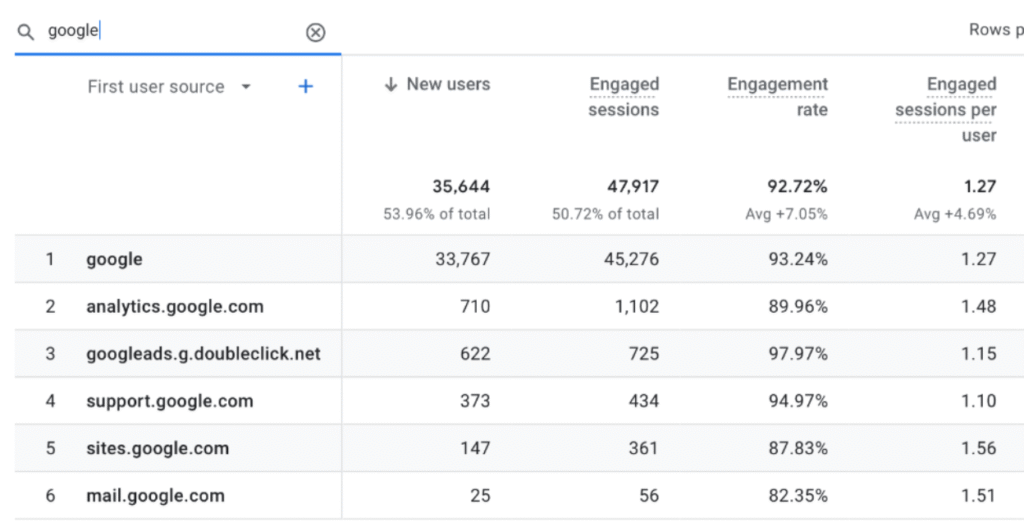Sort by Engagement rate column
The image size is (1024, 527).
pyautogui.click(x=778, y=97)
